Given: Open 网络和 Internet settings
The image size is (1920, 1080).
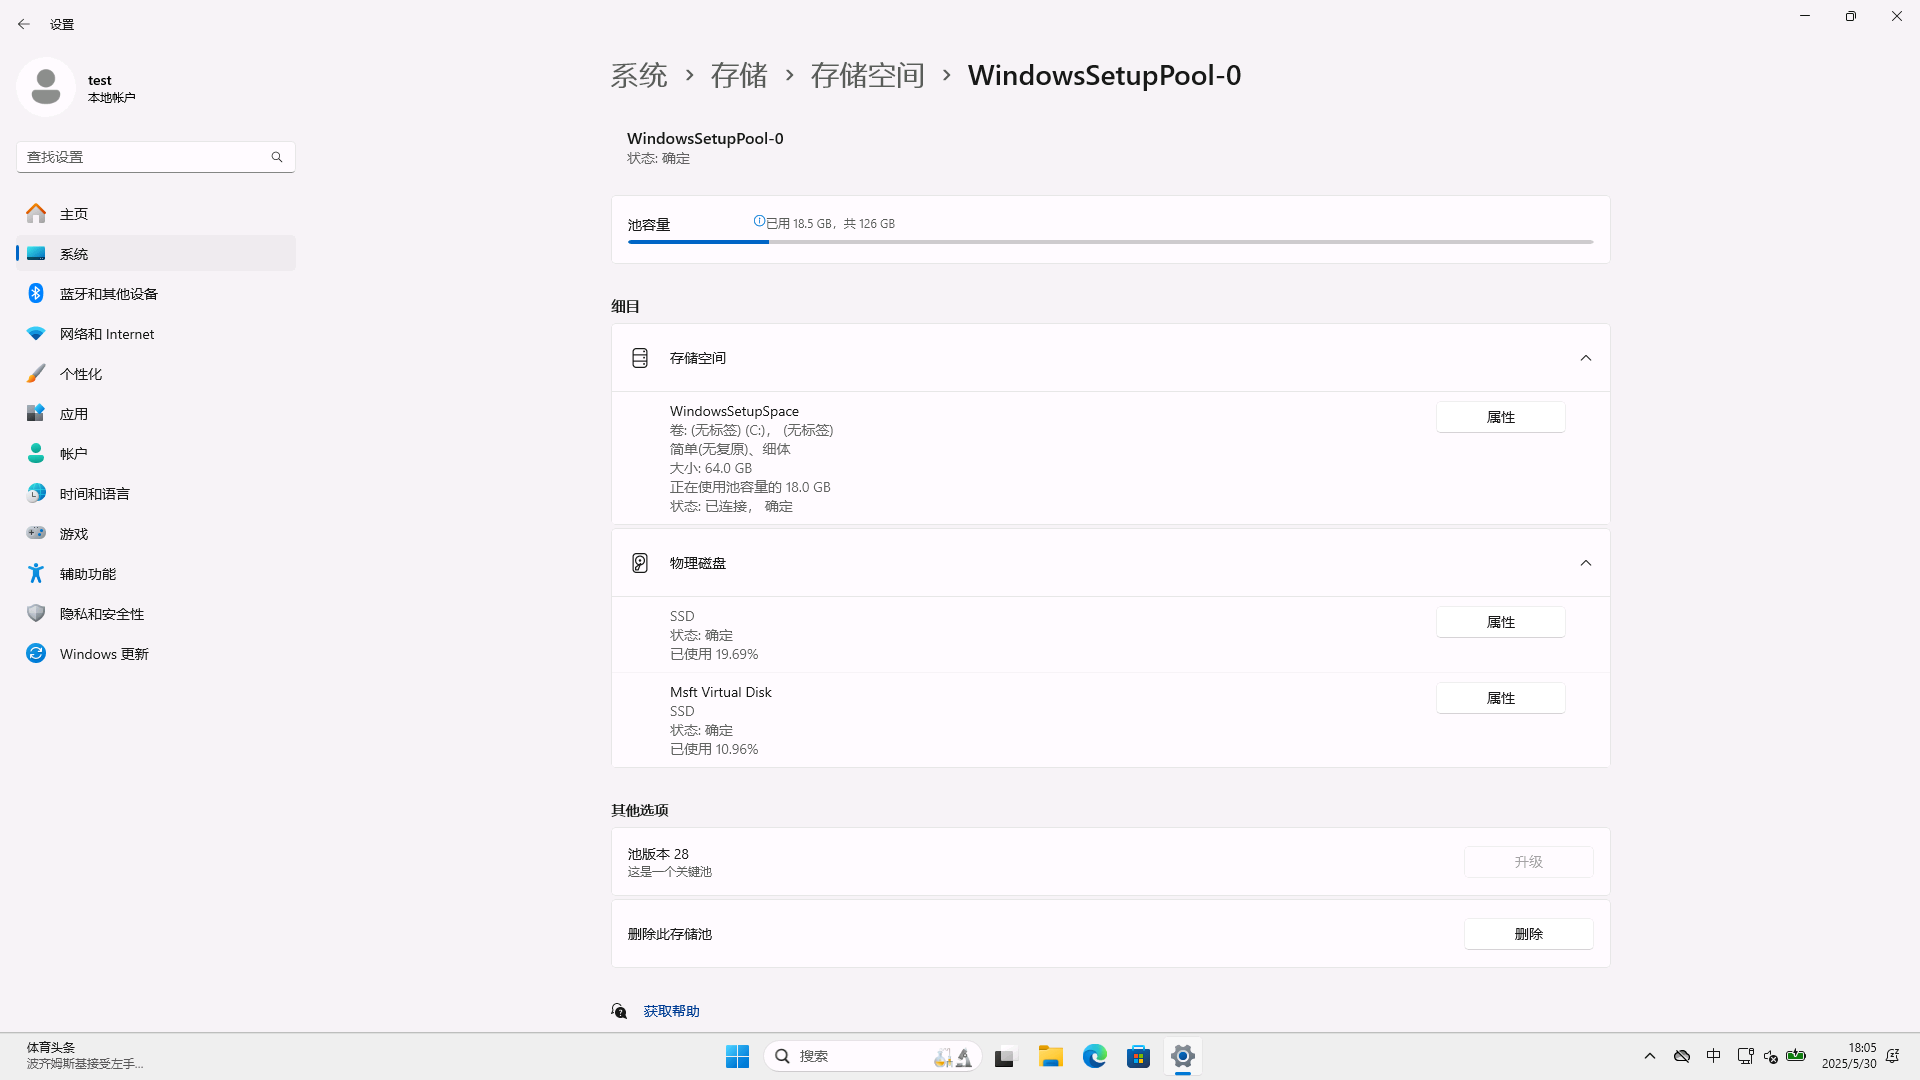Looking at the screenshot, I should pos(156,333).
